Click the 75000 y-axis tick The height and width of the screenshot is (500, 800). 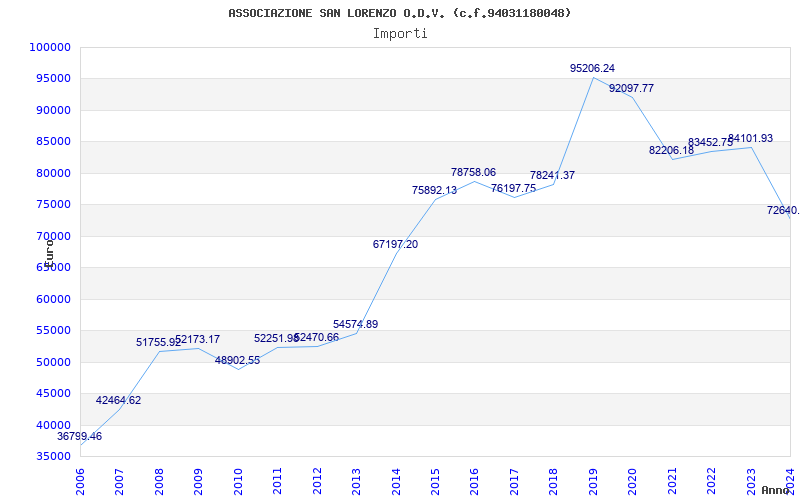pyautogui.click(x=53, y=205)
